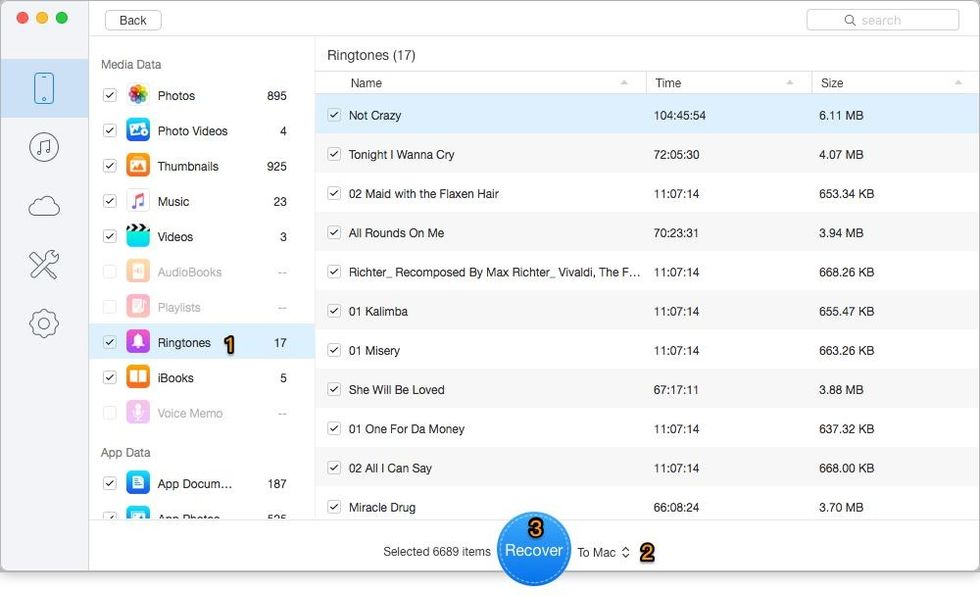Screen dimensions: 980x596
Task: Uncheck the Not Crazy ringtone checkbox
Action: coord(334,115)
